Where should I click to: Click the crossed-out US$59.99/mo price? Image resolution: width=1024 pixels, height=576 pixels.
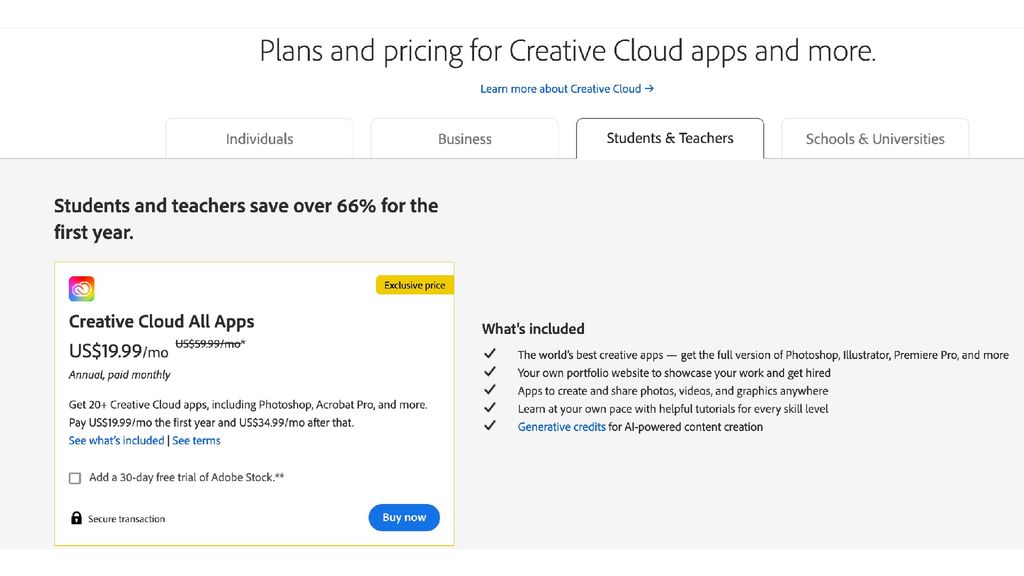[209, 343]
